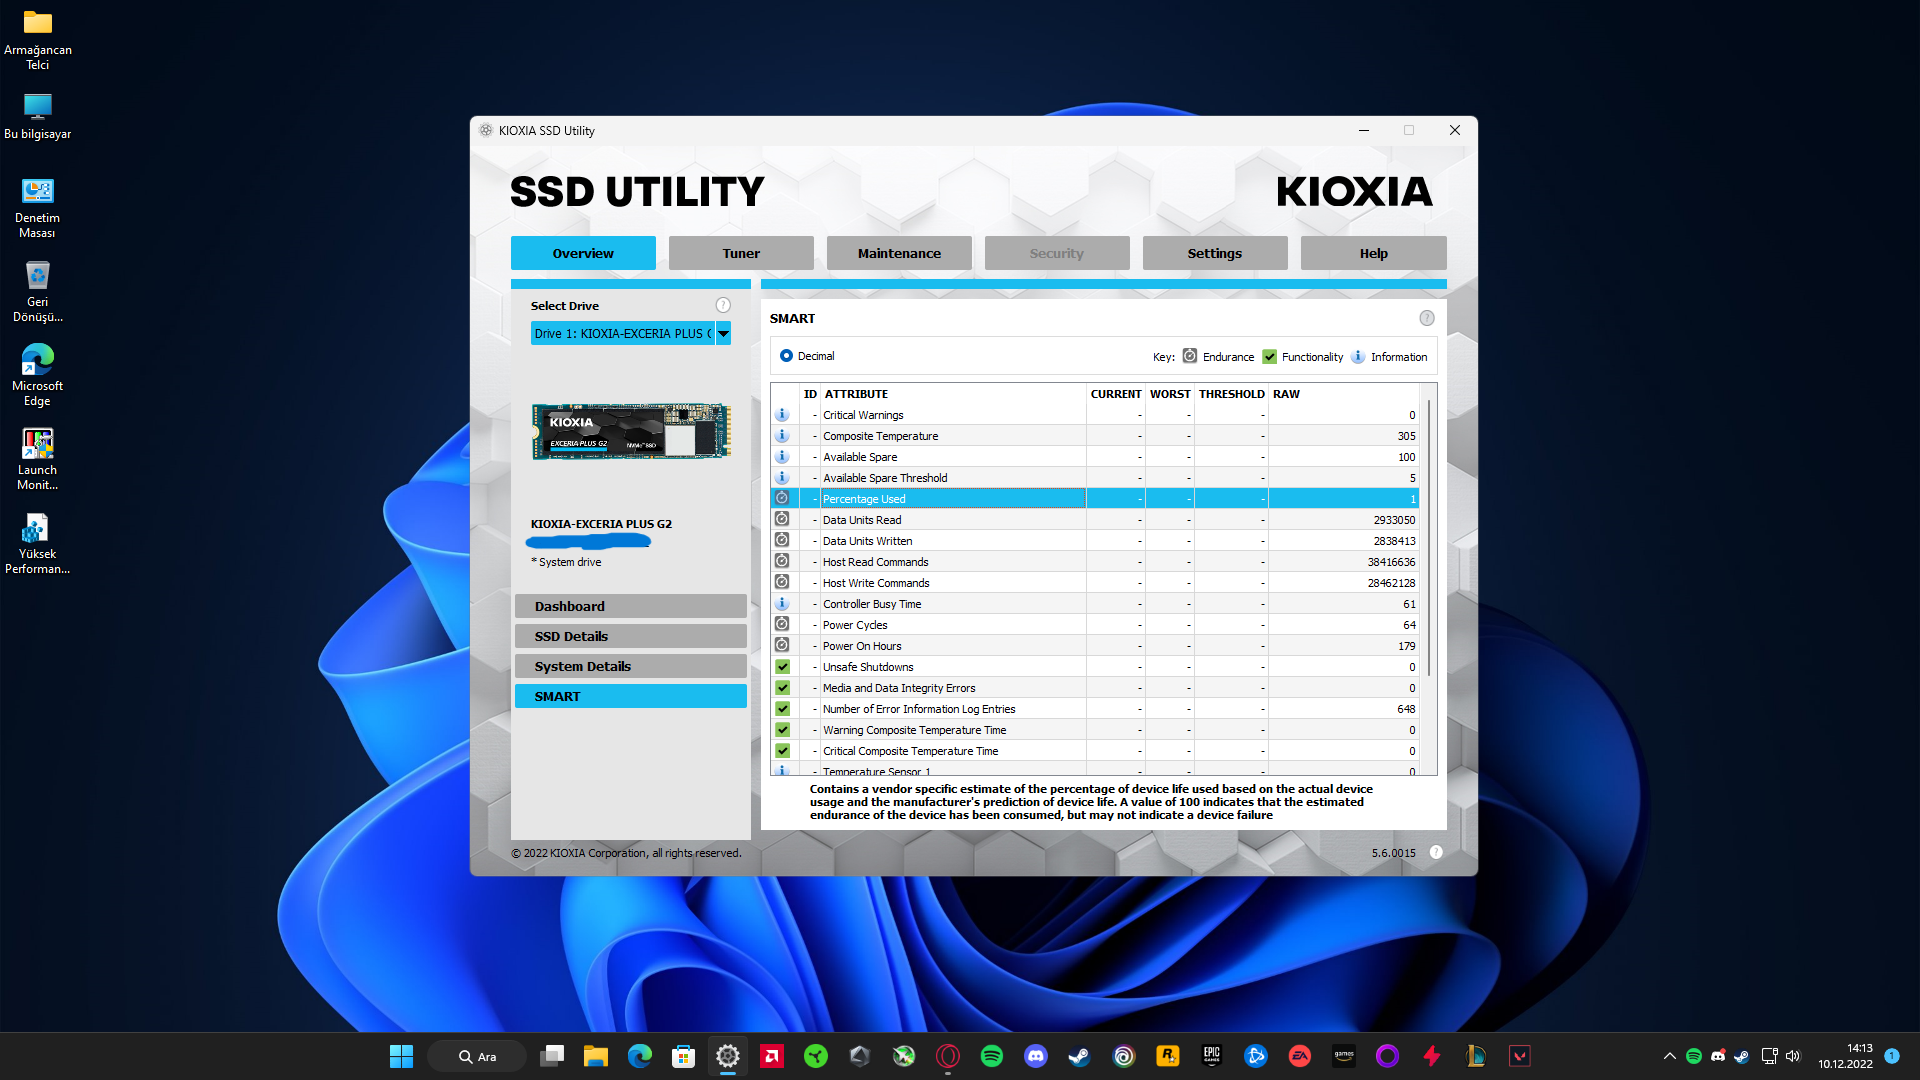
Task: Open Spotify from the taskbar
Action: [991, 1056]
